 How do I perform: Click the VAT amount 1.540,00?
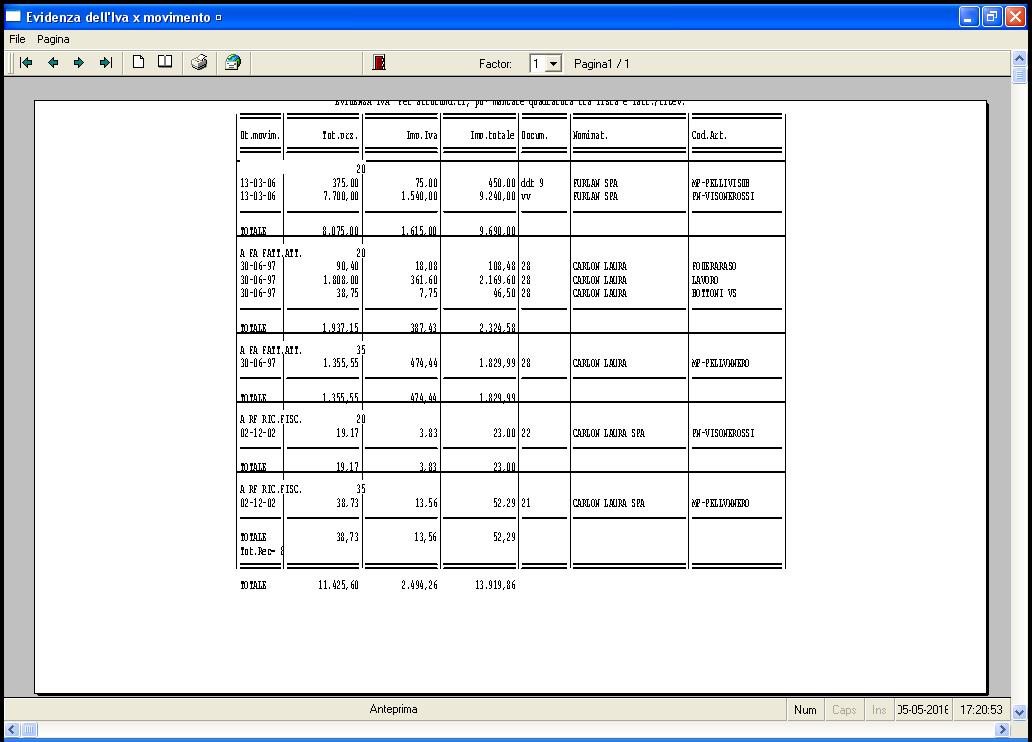click(x=419, y=196)
